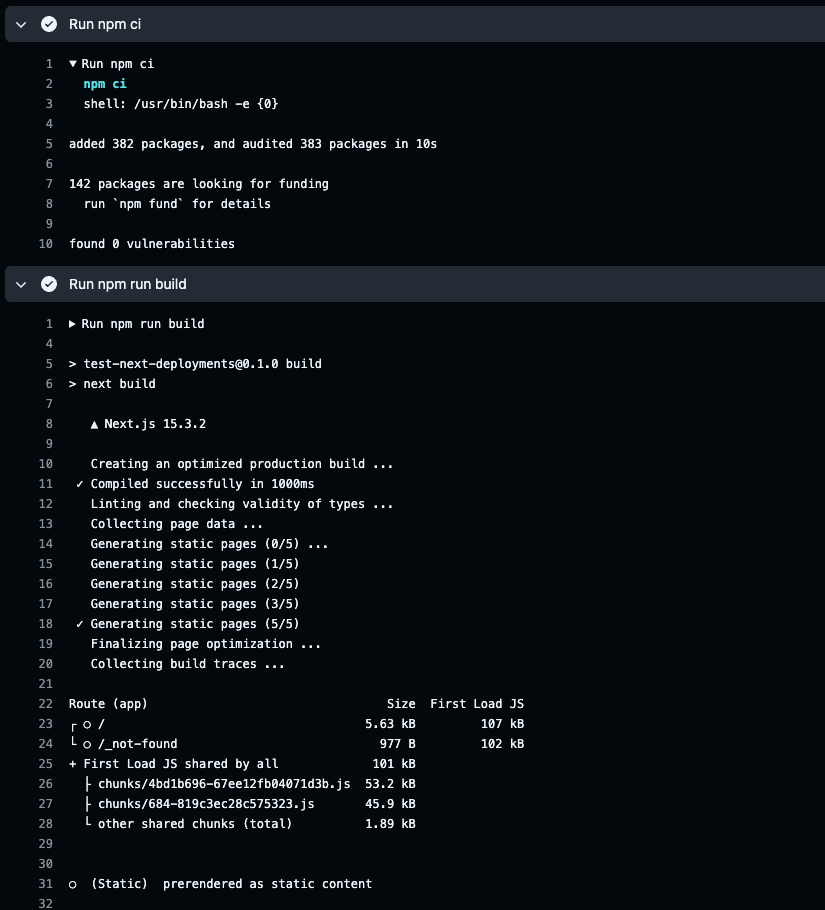Image resolution: width=825 pixels, height=910 pixels.
Task: Click line number 31 beside '(Static)' legend
Action: click(46, 884)
